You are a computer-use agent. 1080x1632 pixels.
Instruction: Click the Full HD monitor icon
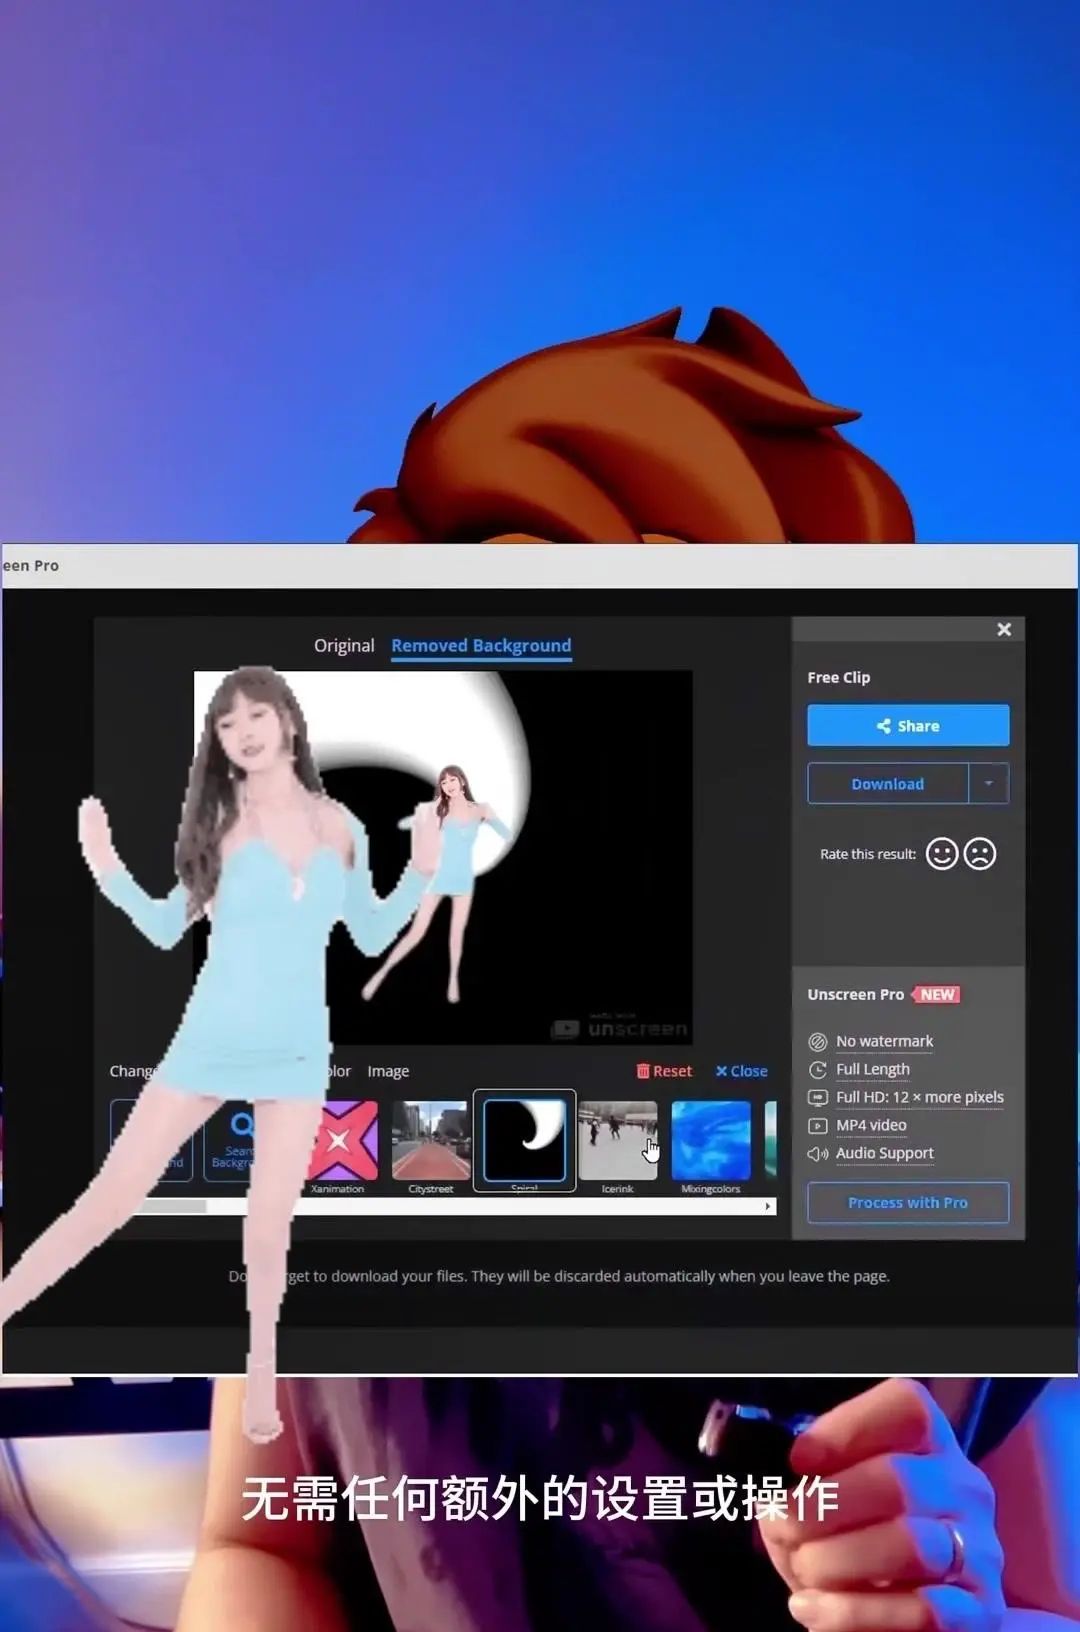[x=817, y=1098]
